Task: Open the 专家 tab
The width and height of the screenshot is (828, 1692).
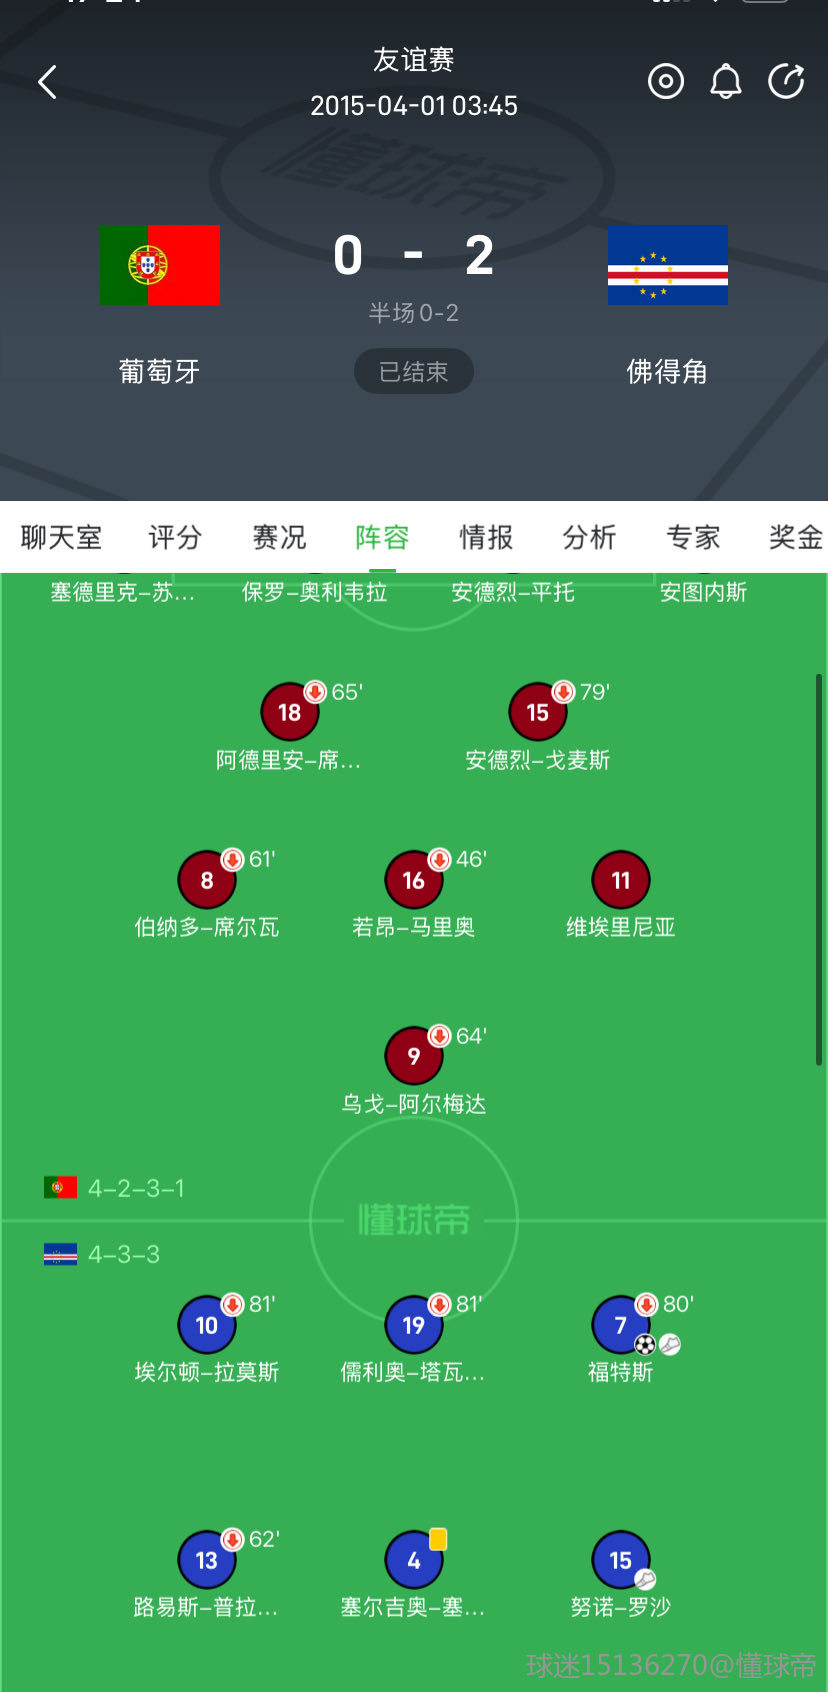Action: (x=693, y=537)
